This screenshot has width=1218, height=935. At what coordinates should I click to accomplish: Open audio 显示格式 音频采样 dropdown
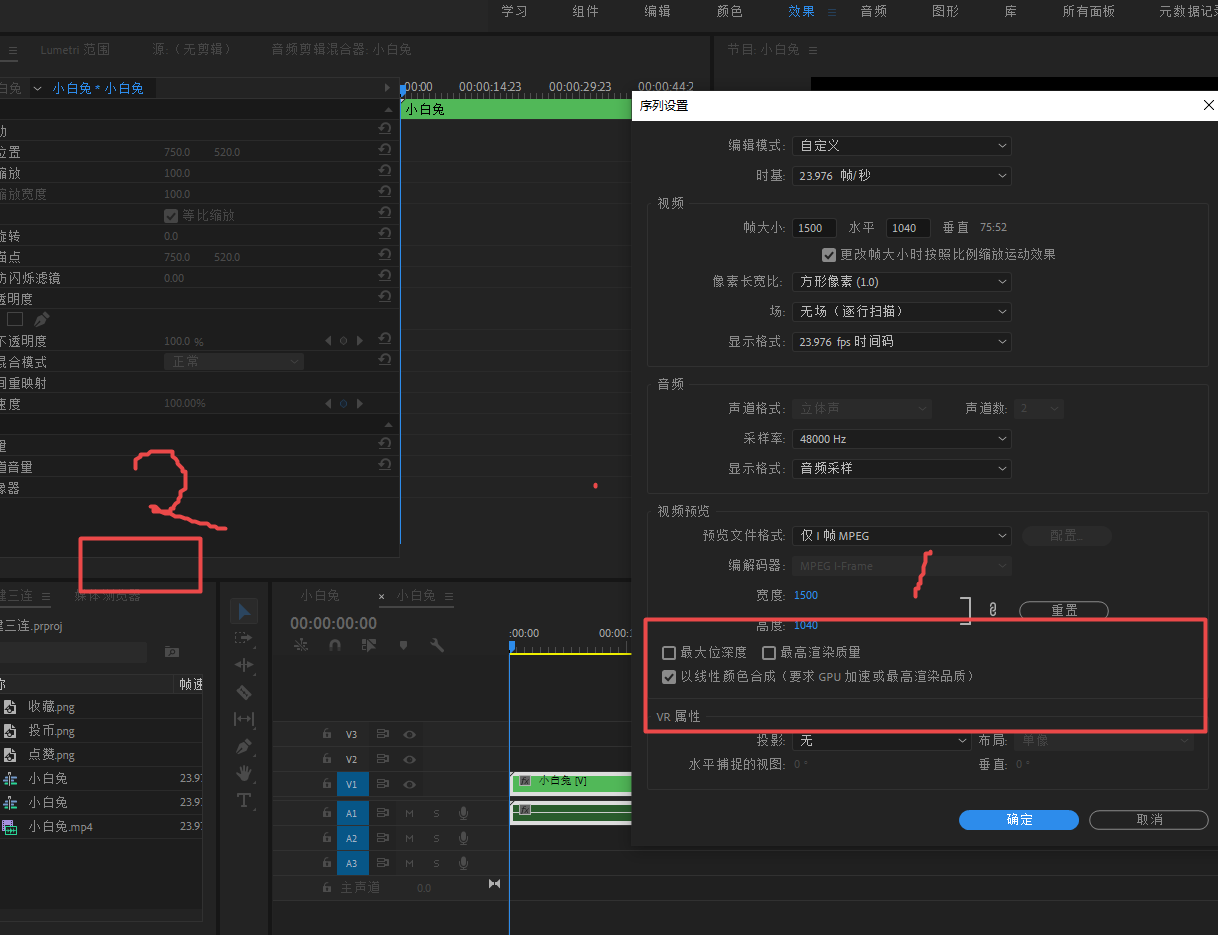click(x=902, y=469)
